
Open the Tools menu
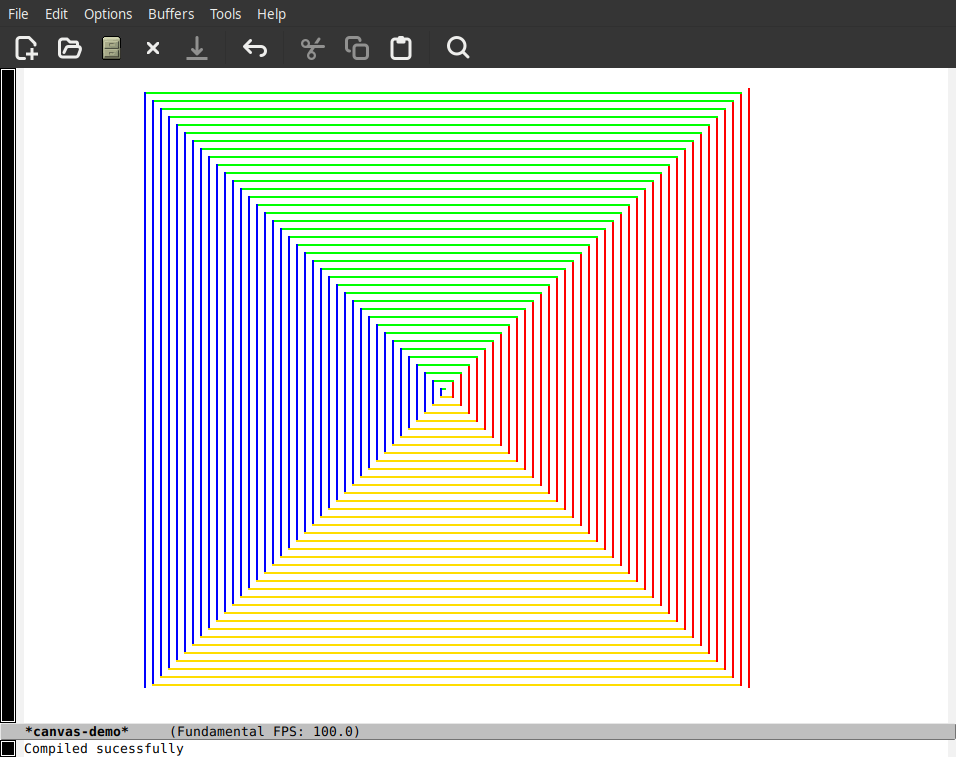(x=226, y=14)
